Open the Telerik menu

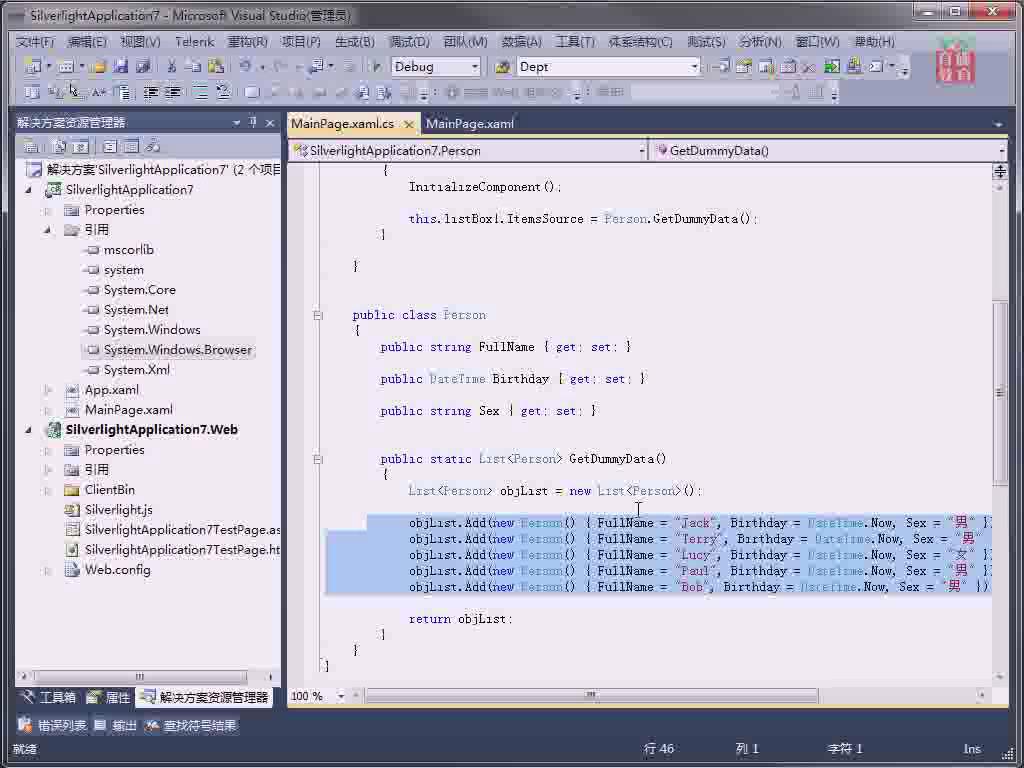click(195, 42)
